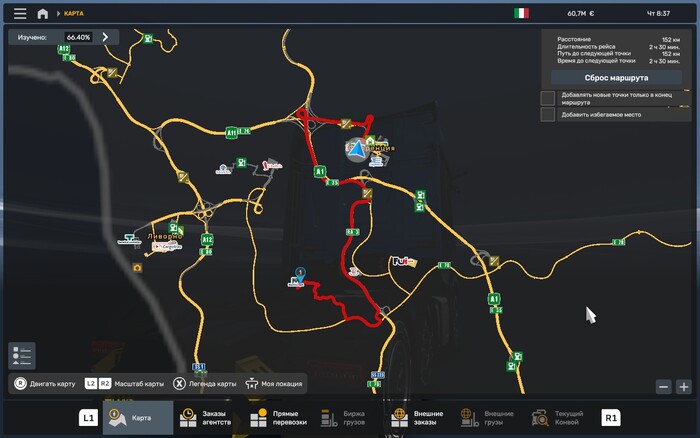Open the hamburger main menu
700x438 pixels.
coord(20,14)
